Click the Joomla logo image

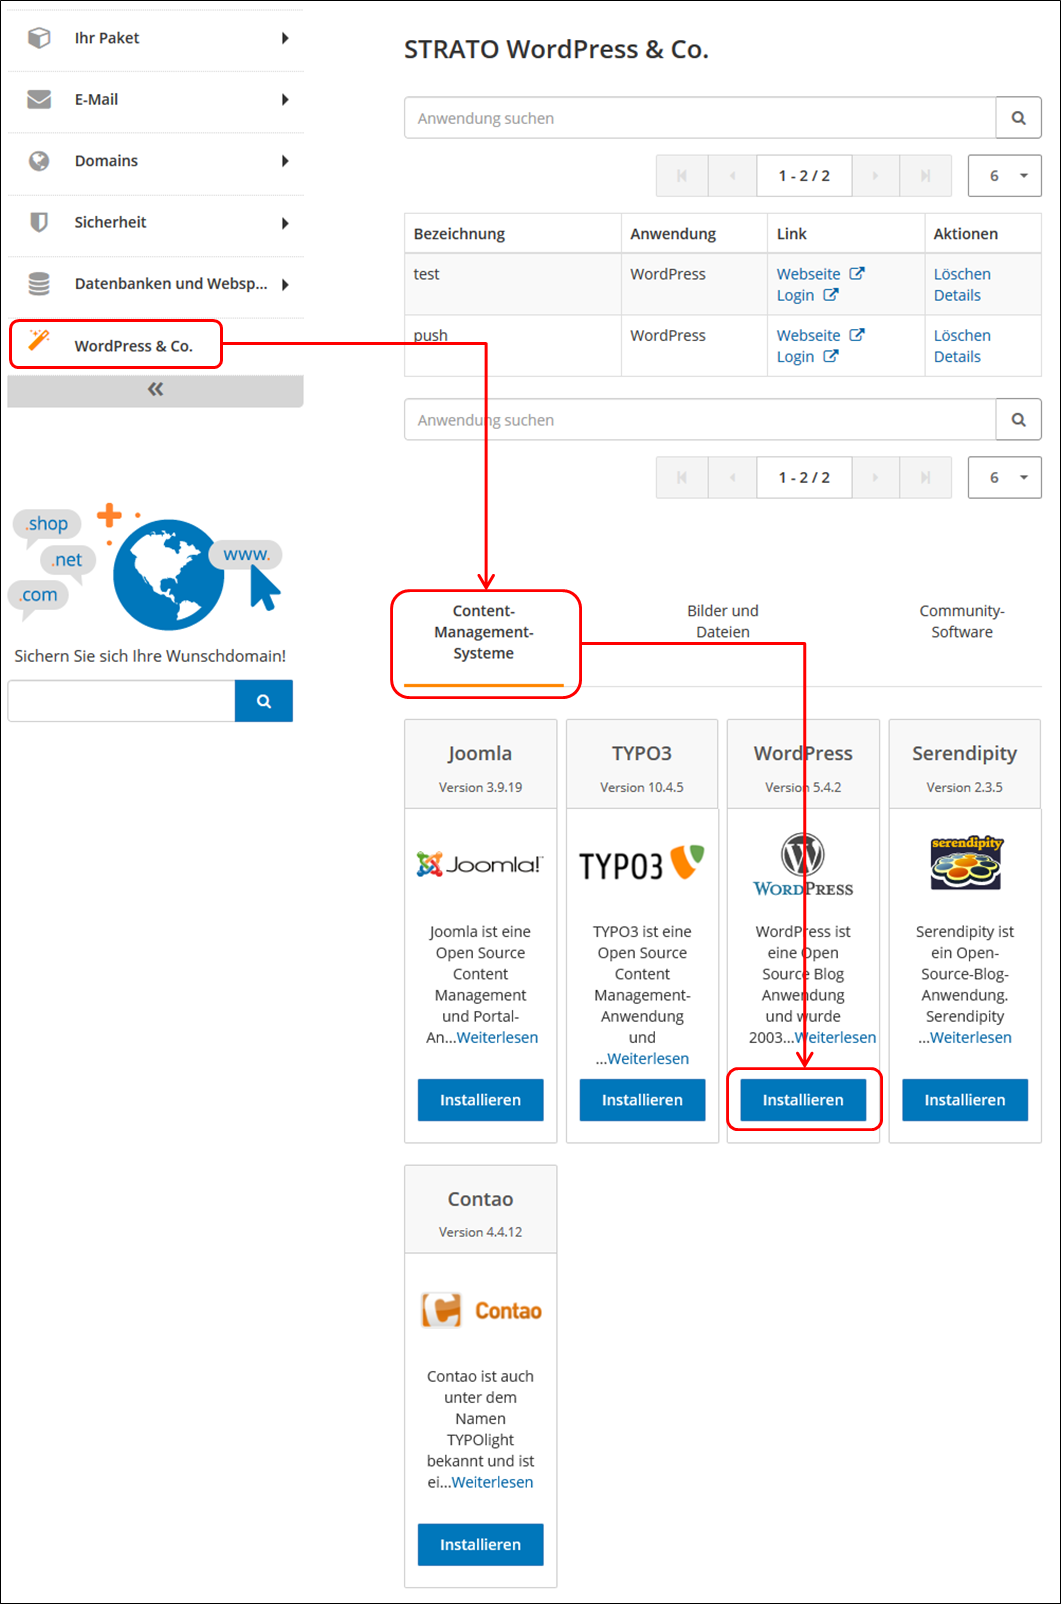click(x=480, y=864)
